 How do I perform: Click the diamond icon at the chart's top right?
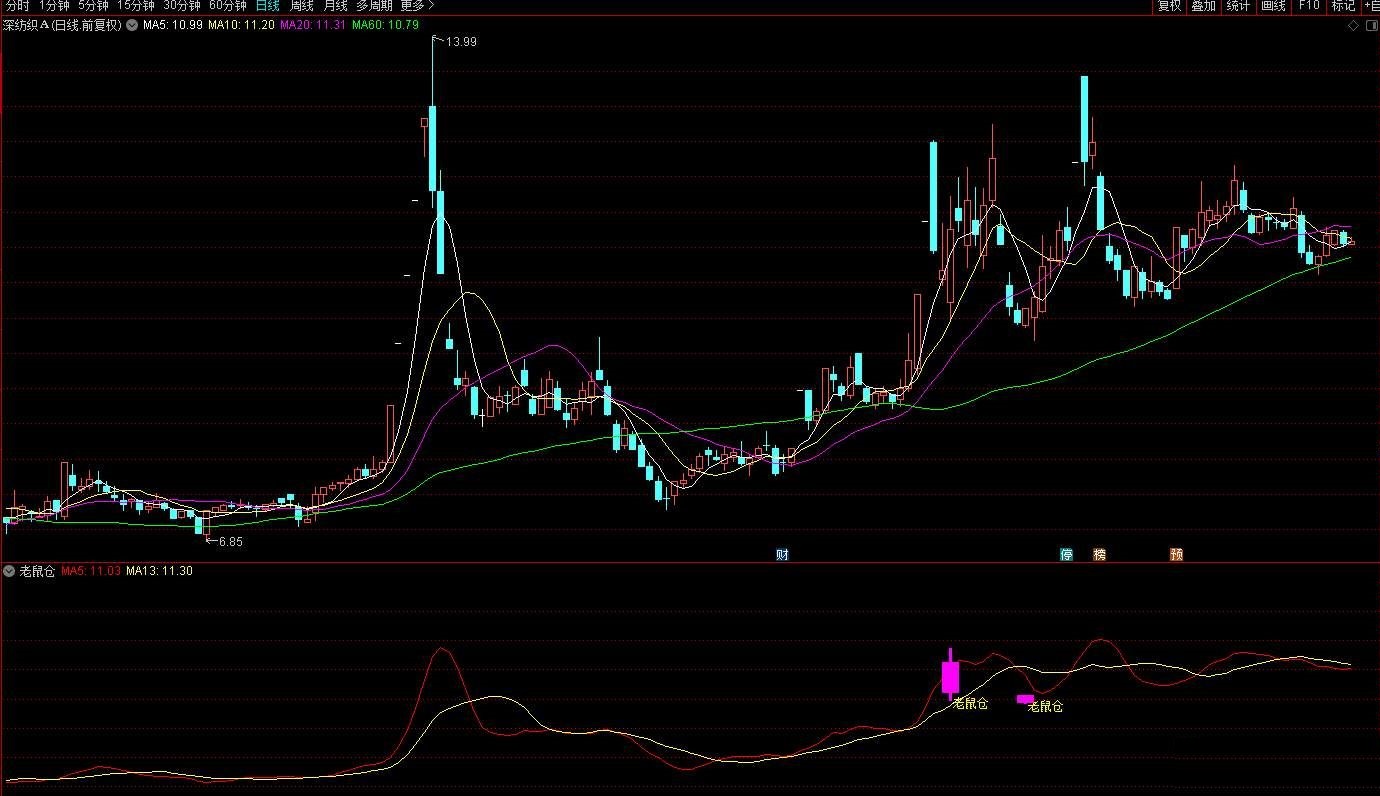coord(1352,24)
